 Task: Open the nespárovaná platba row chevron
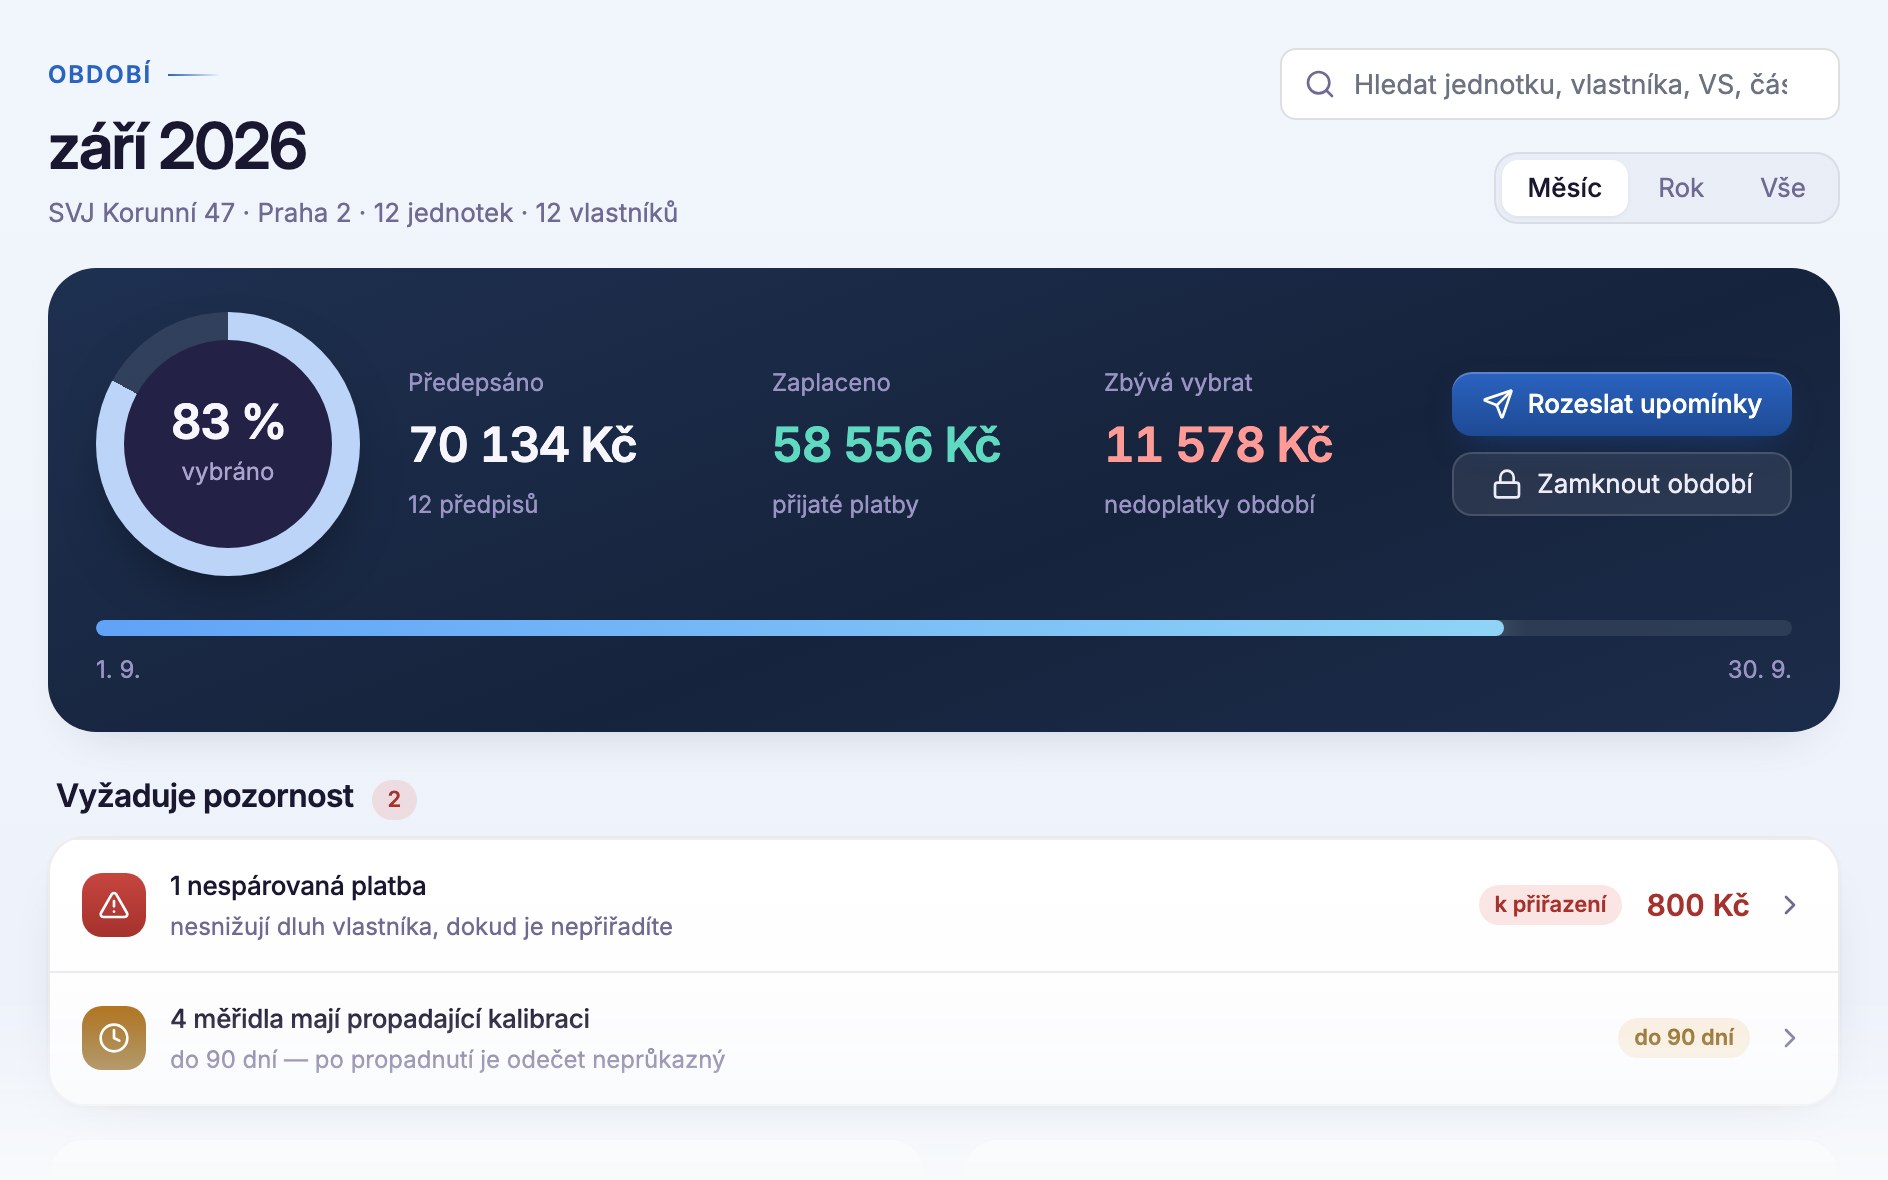pos(1790,905)
